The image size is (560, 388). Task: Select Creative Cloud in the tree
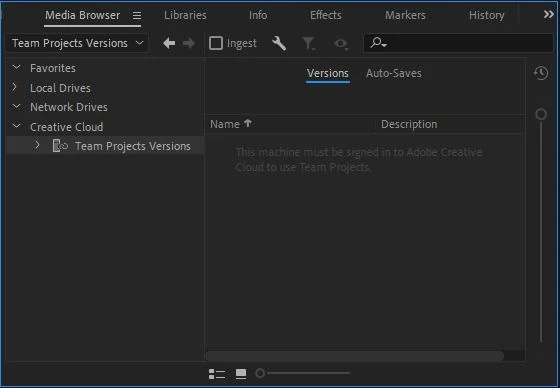point(66,127)
